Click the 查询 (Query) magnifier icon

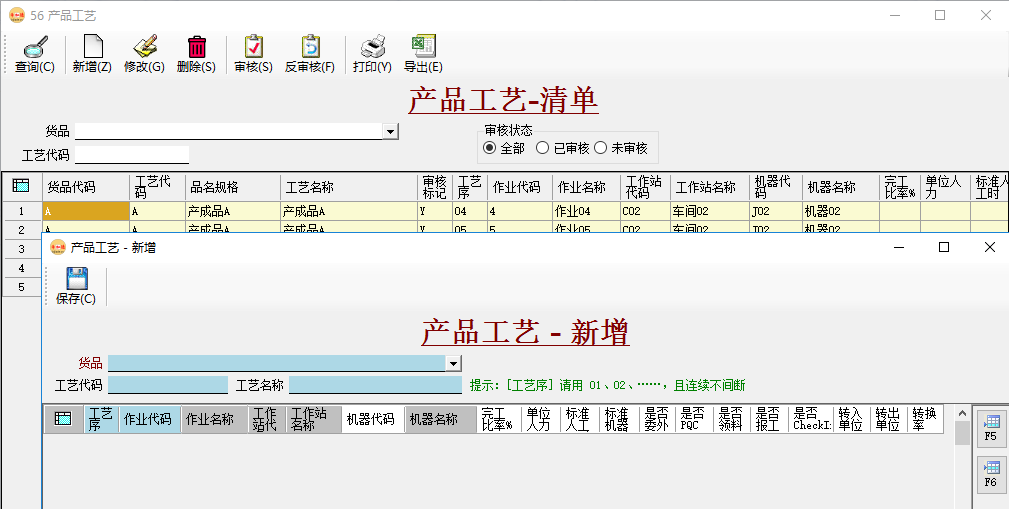[34, 47]
